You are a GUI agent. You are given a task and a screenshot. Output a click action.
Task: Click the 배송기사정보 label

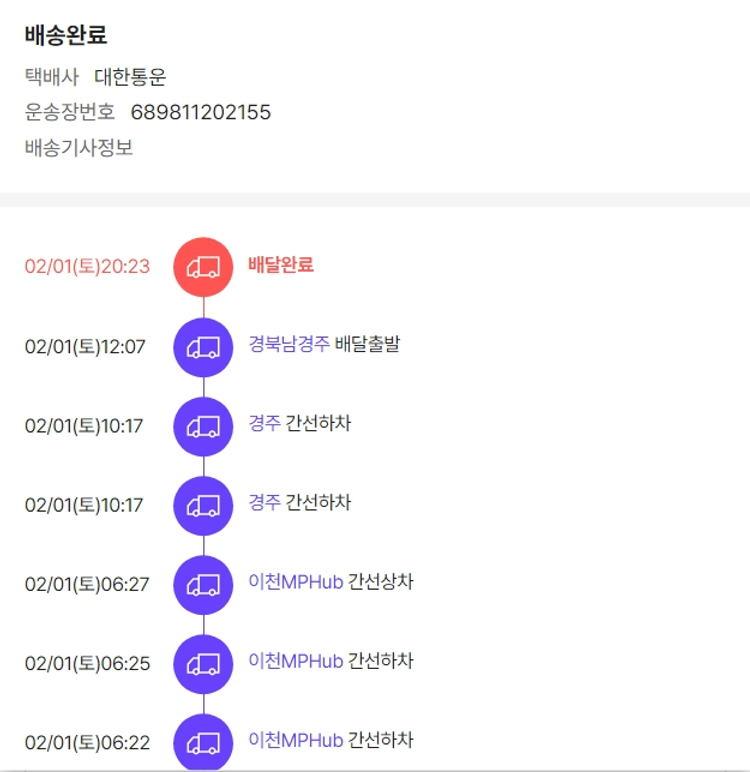pos(79,148)
